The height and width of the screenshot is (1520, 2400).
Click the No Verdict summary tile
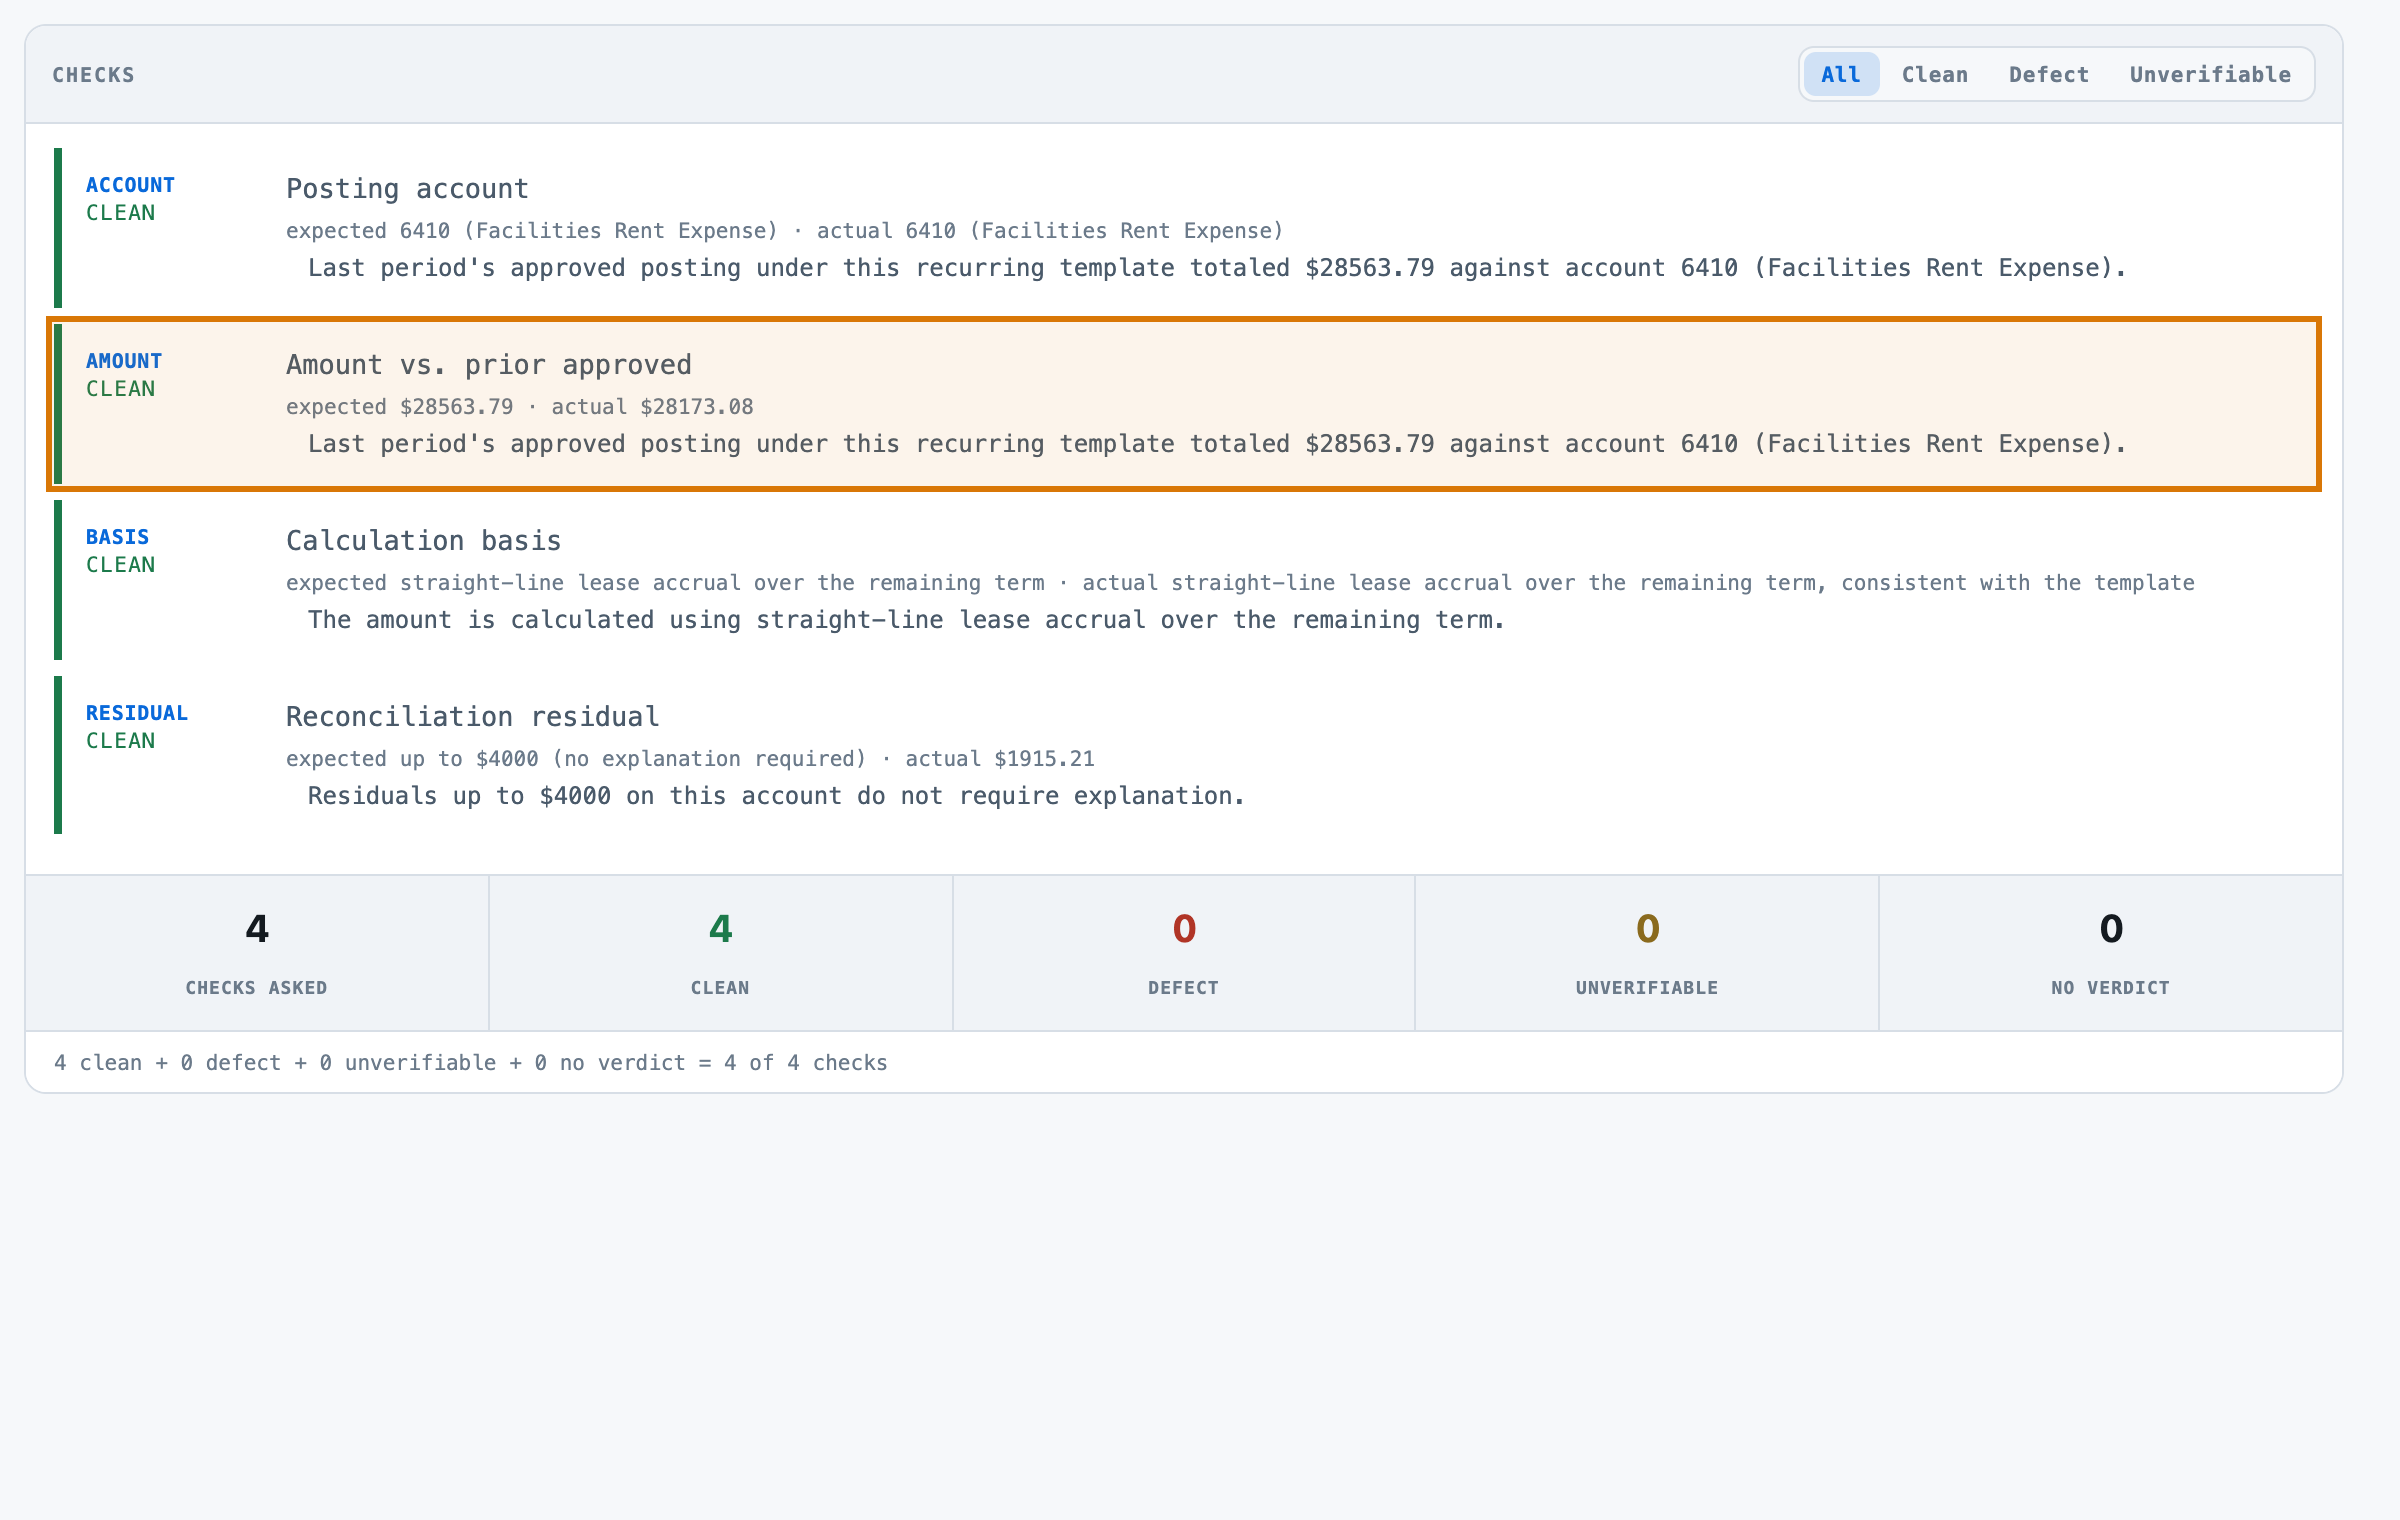2111,953
